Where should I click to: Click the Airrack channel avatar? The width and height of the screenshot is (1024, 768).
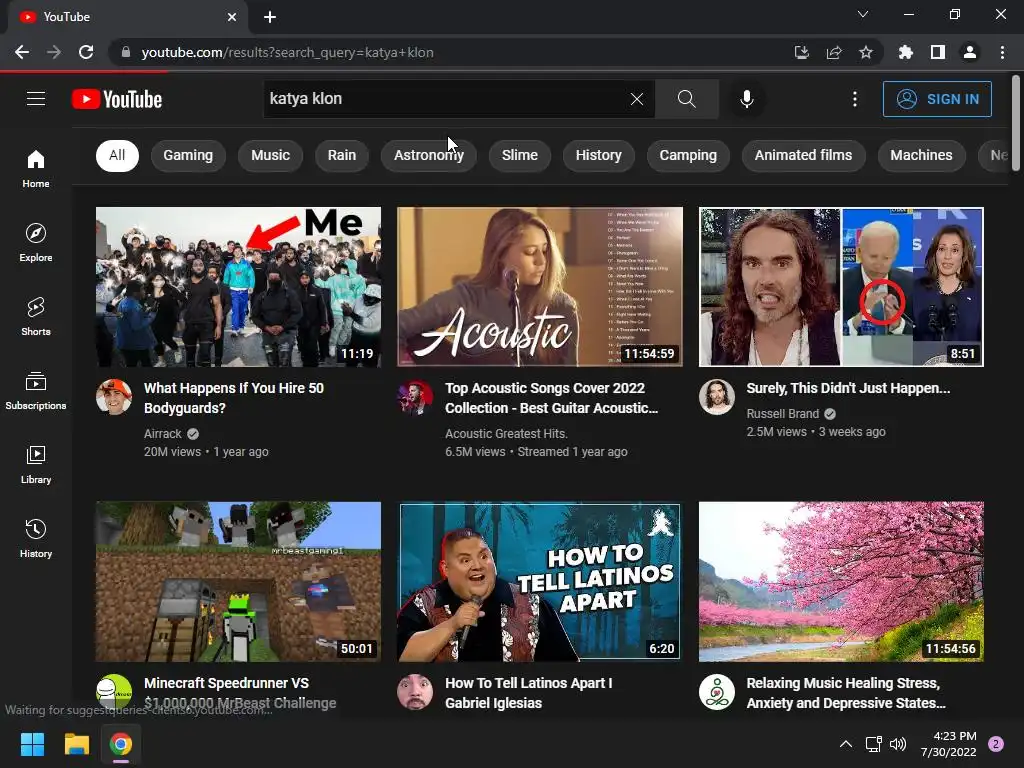pyautogui.click(x=114, y=397)
